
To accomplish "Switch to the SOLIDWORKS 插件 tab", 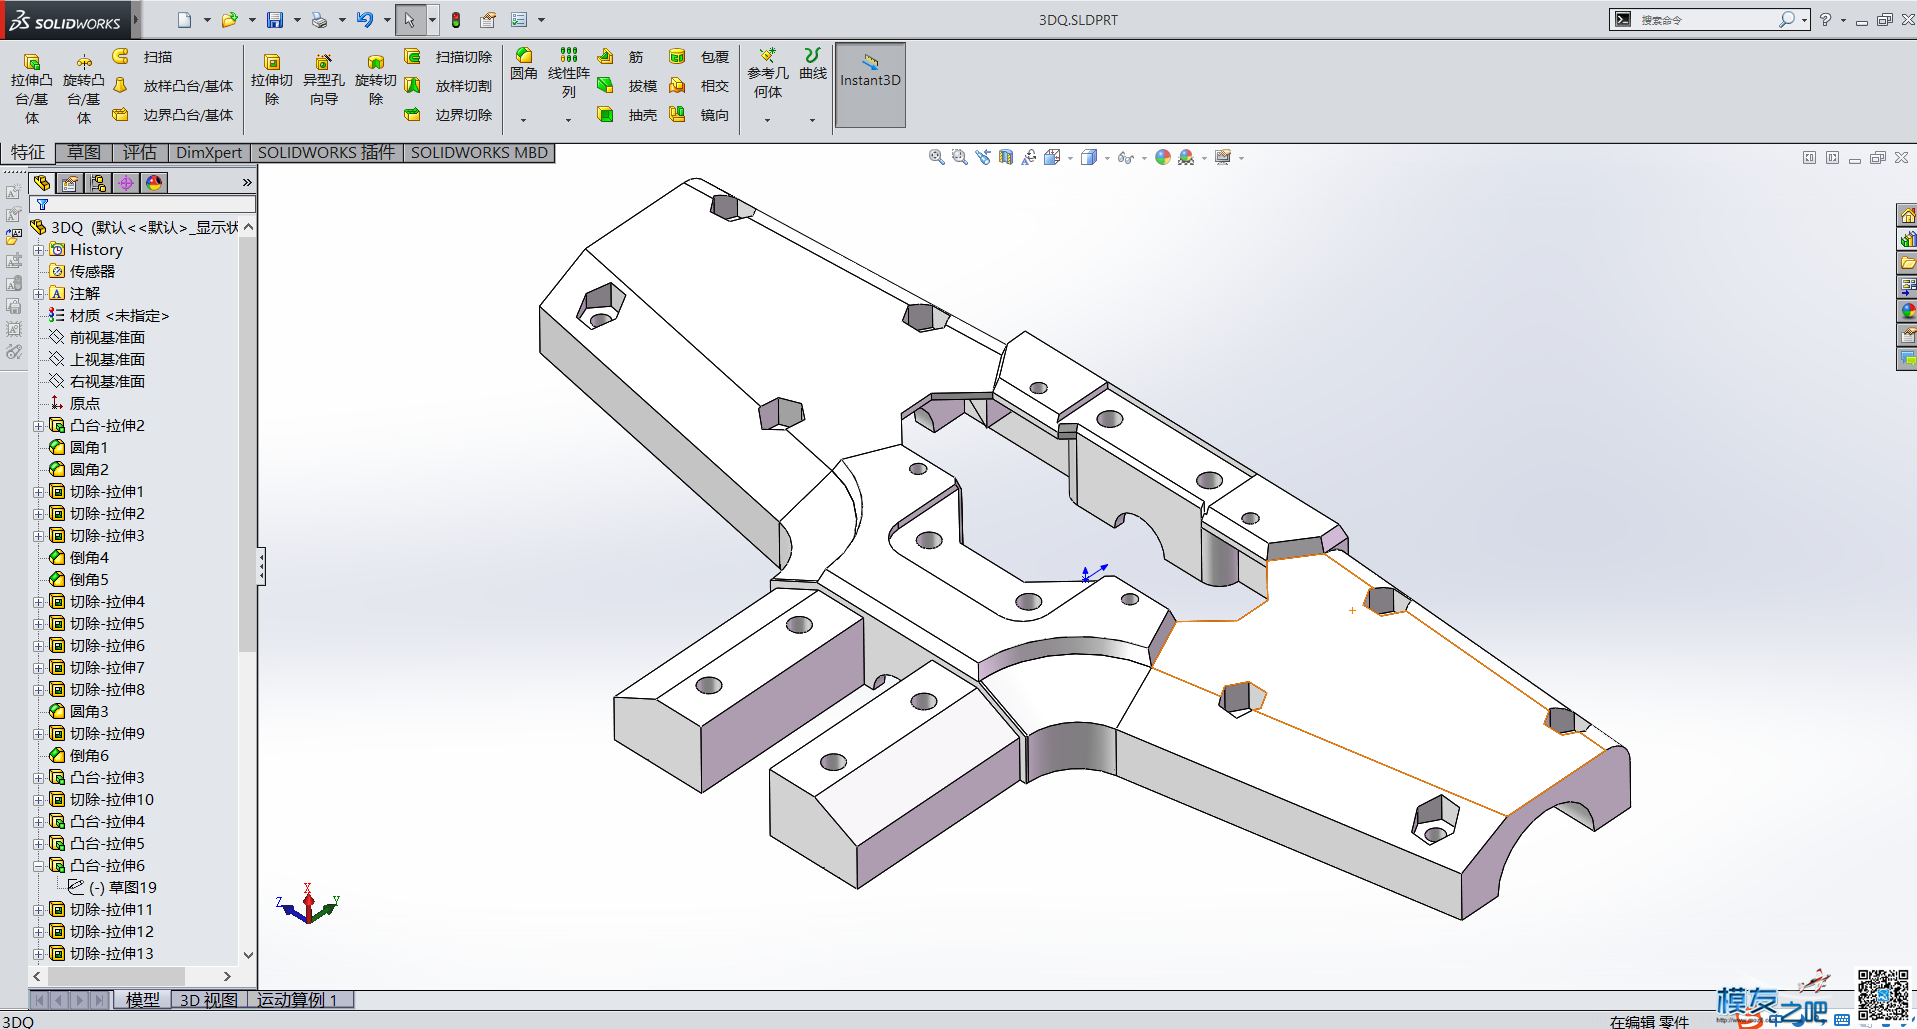I will point(326,152).
